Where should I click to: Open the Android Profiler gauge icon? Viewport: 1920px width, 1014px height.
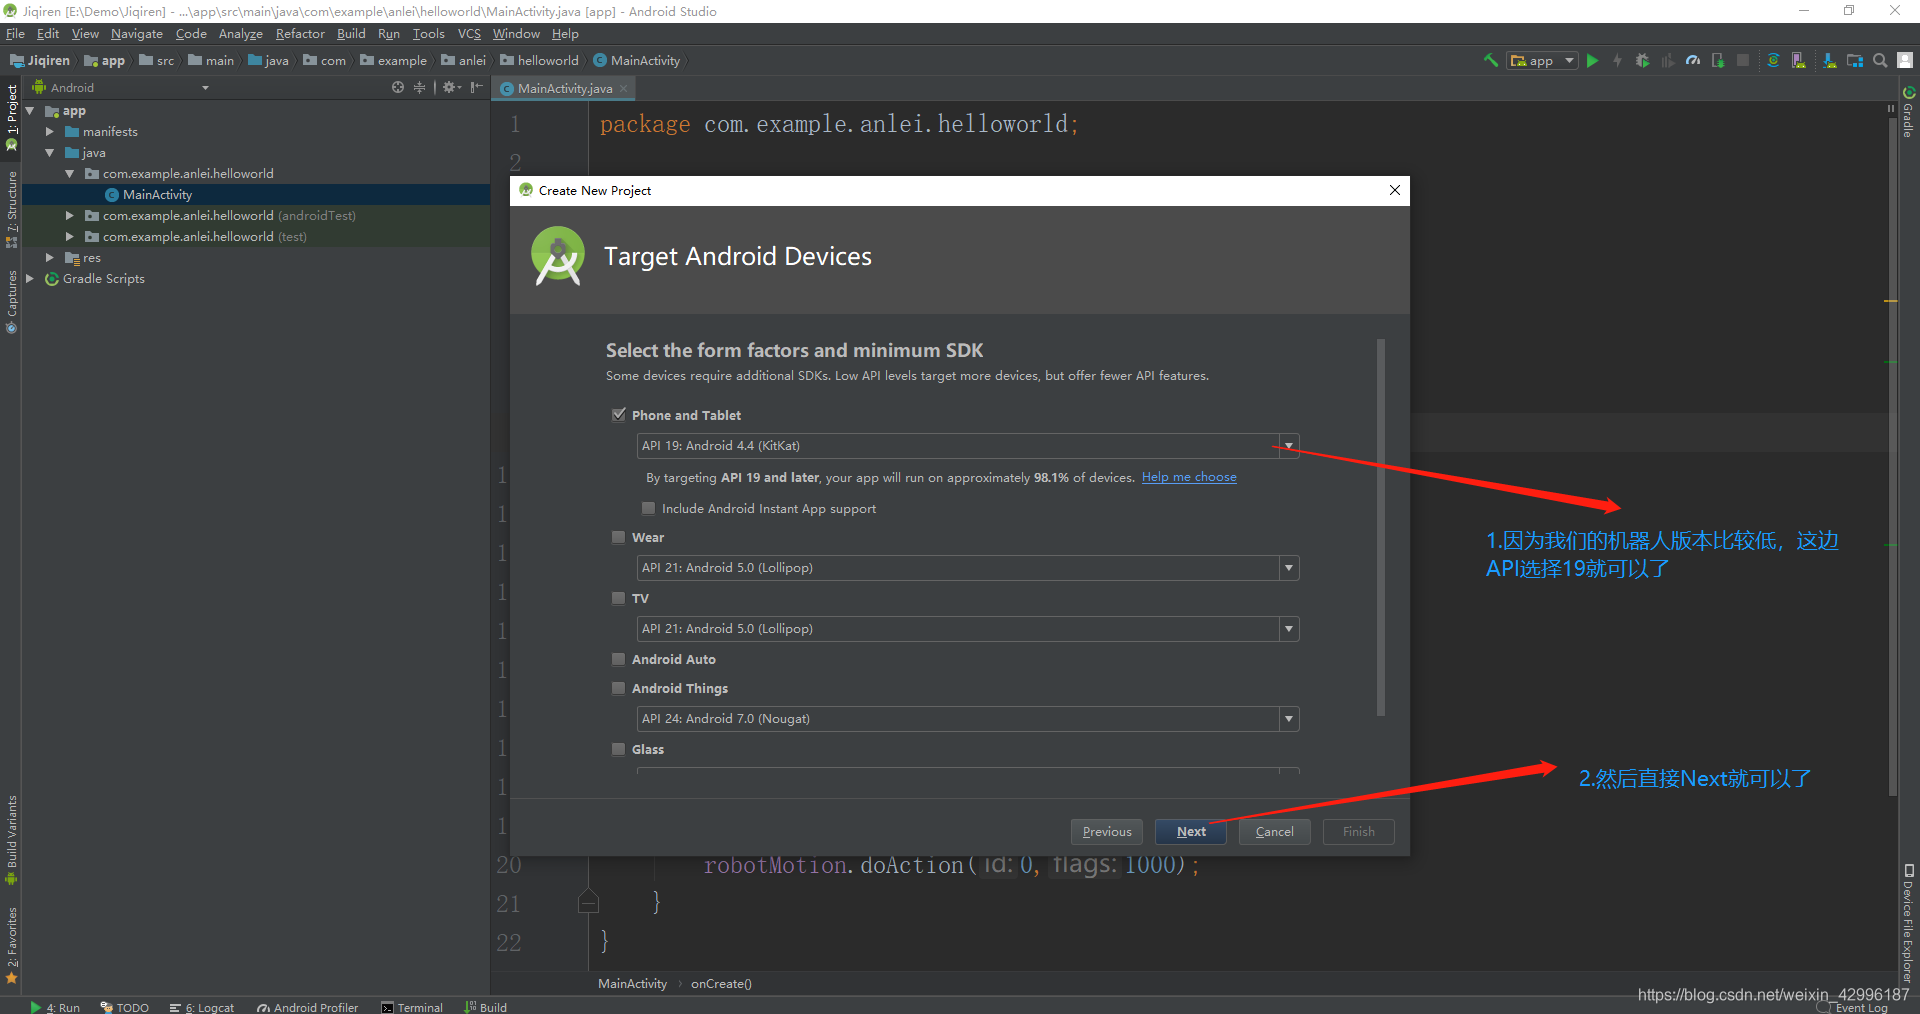coord(1693,60)
